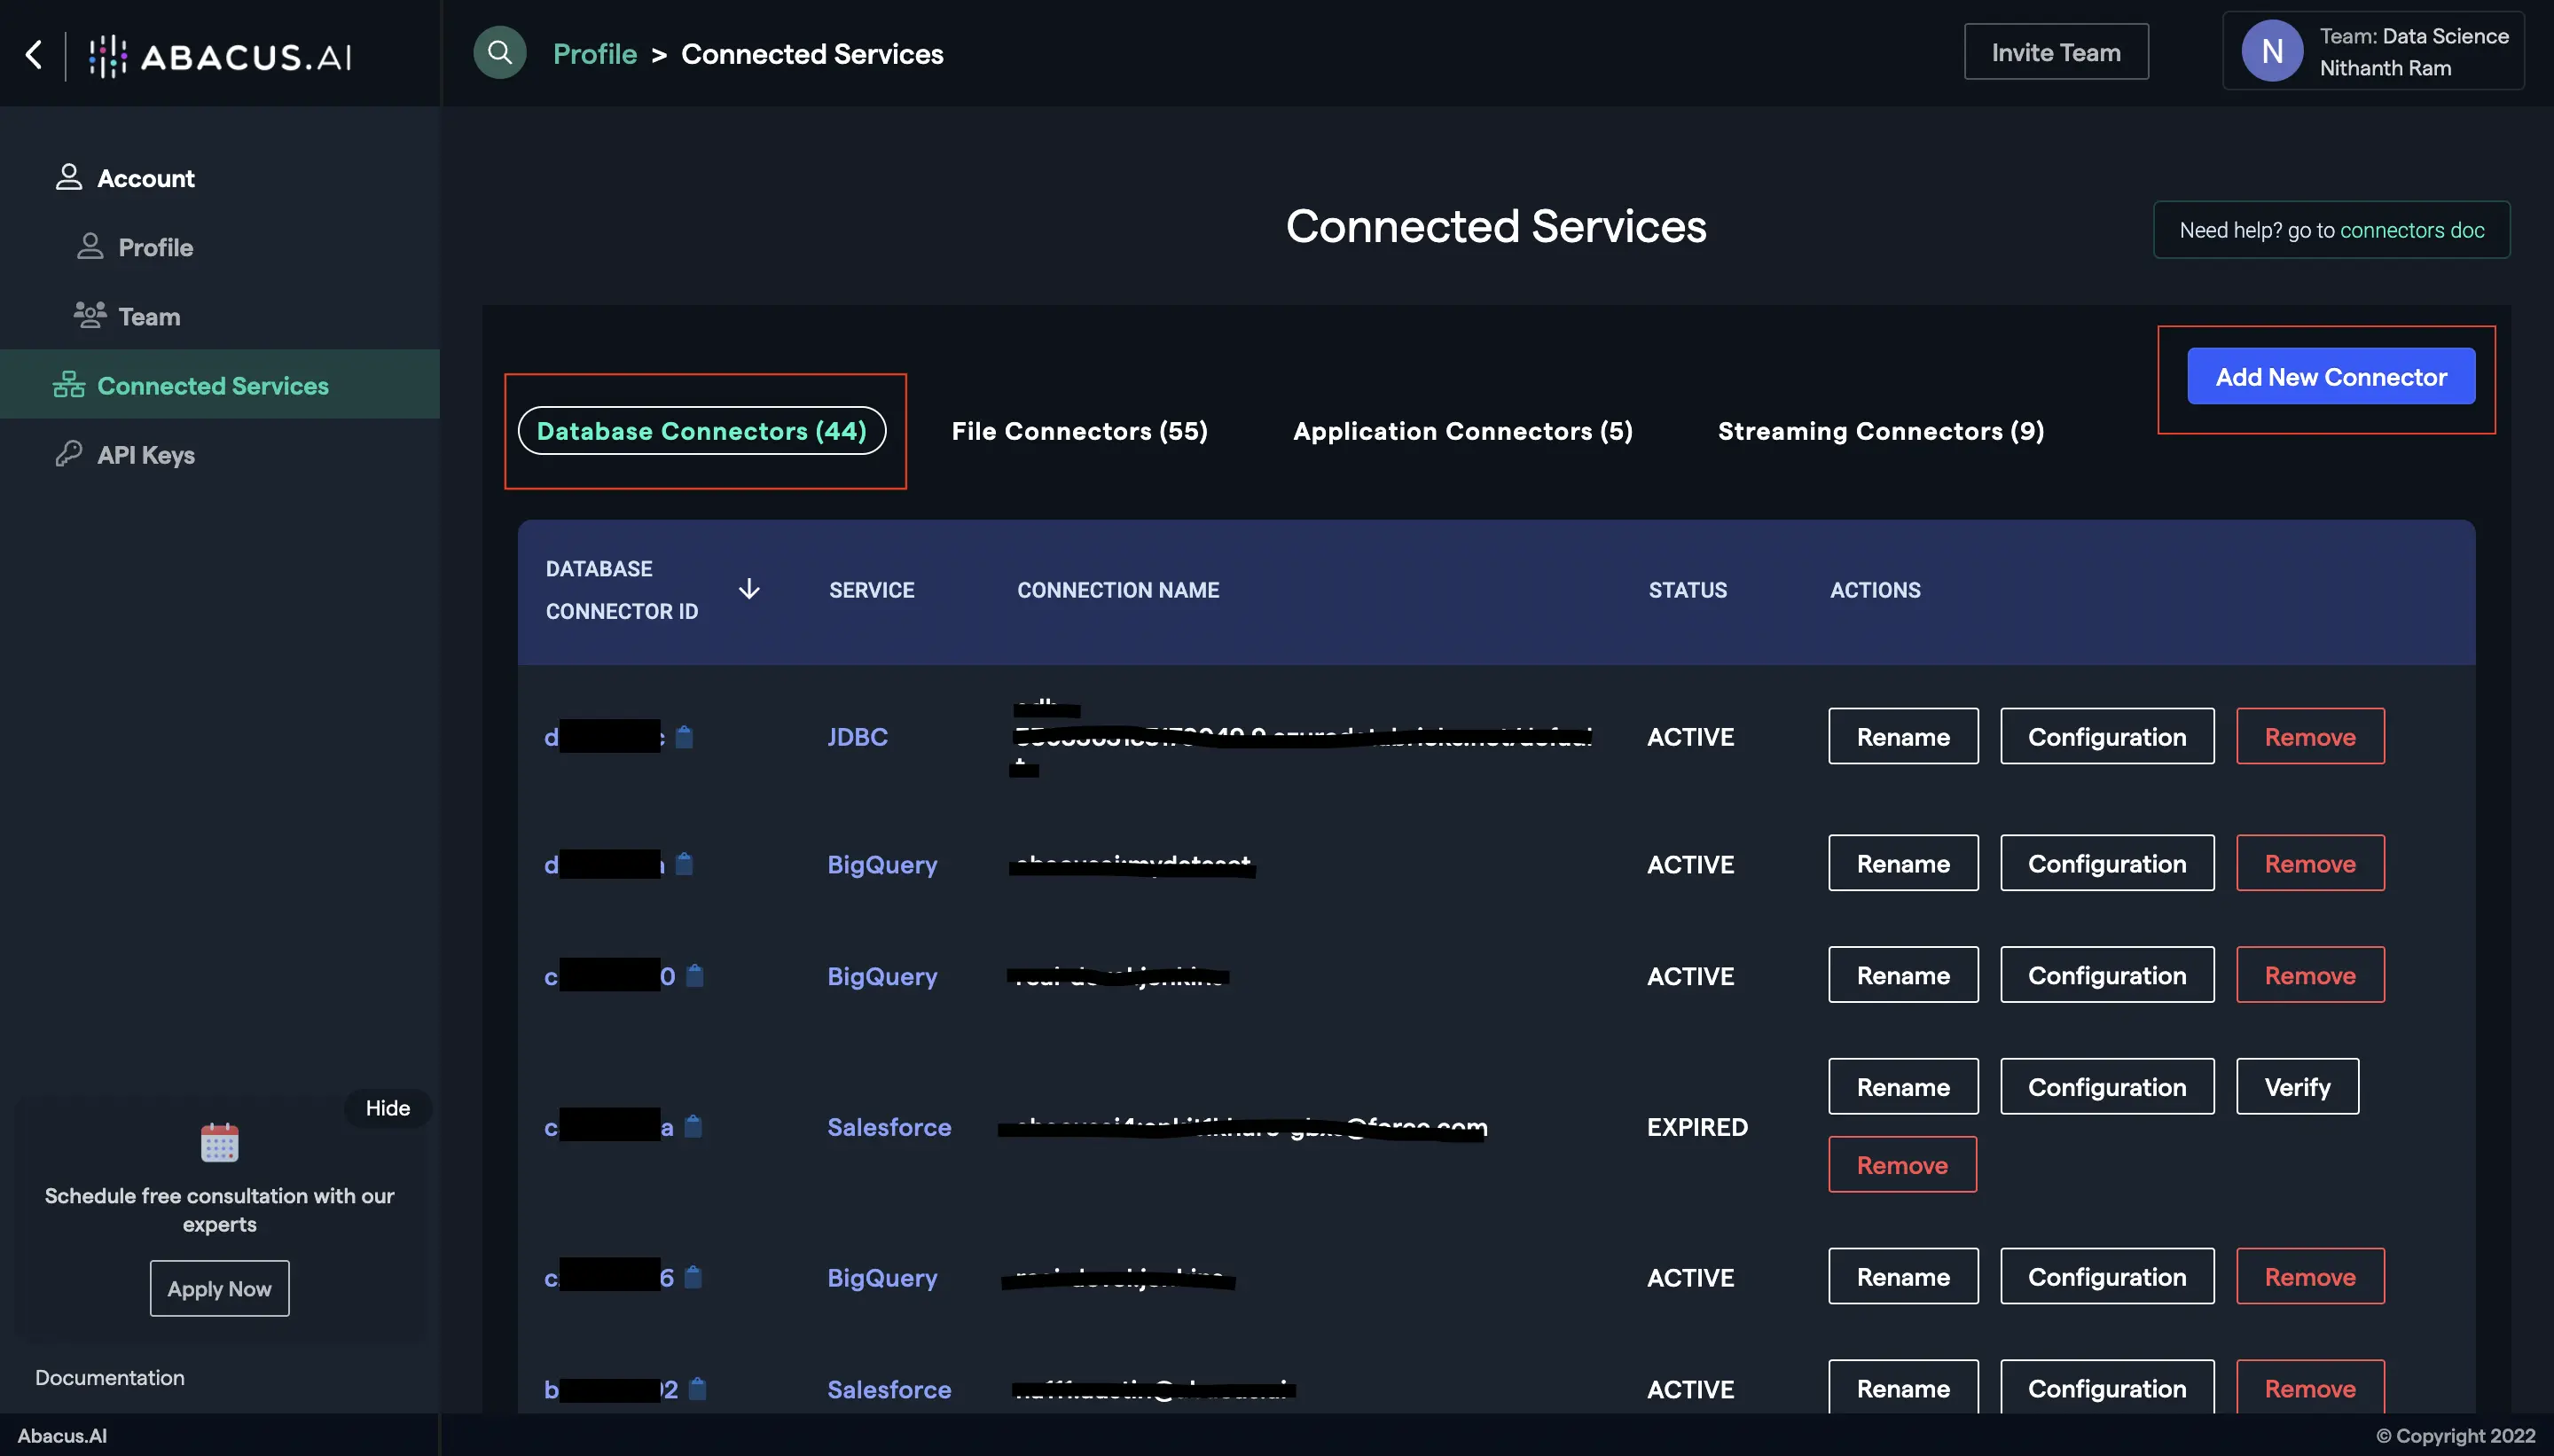The width and height of the screenshot is (2554, 1456).
Task: Open the Streaming Connectors tab
Action: click(1879, 431)
